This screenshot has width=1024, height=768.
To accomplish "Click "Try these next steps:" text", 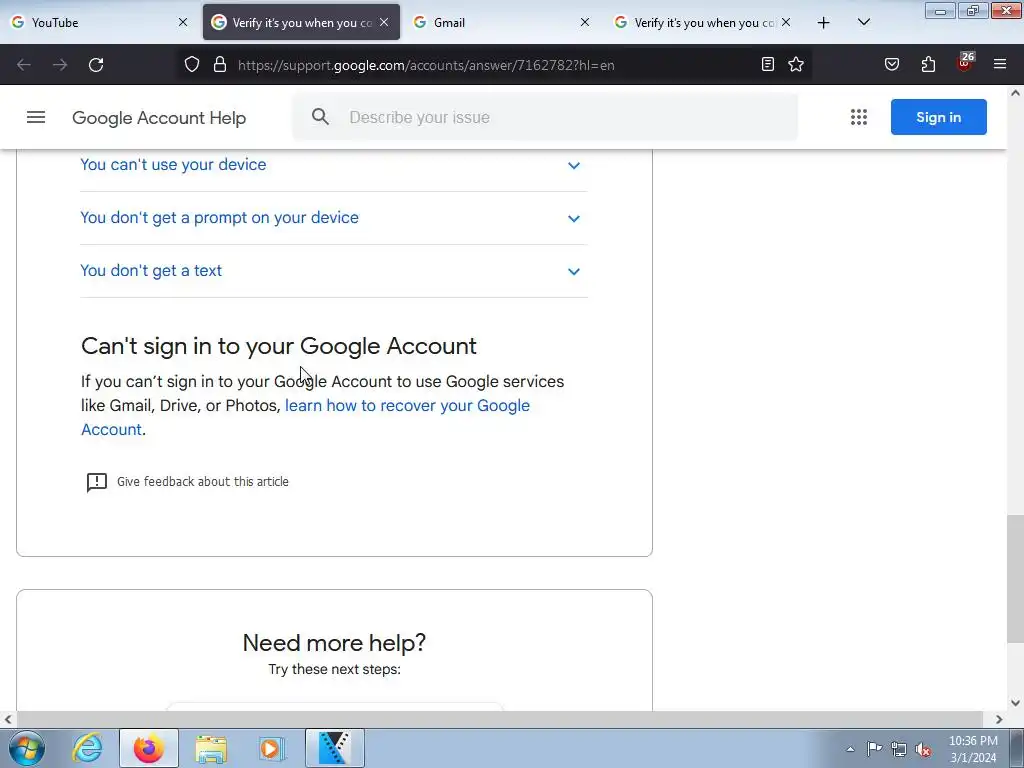I will pos(334,669).
